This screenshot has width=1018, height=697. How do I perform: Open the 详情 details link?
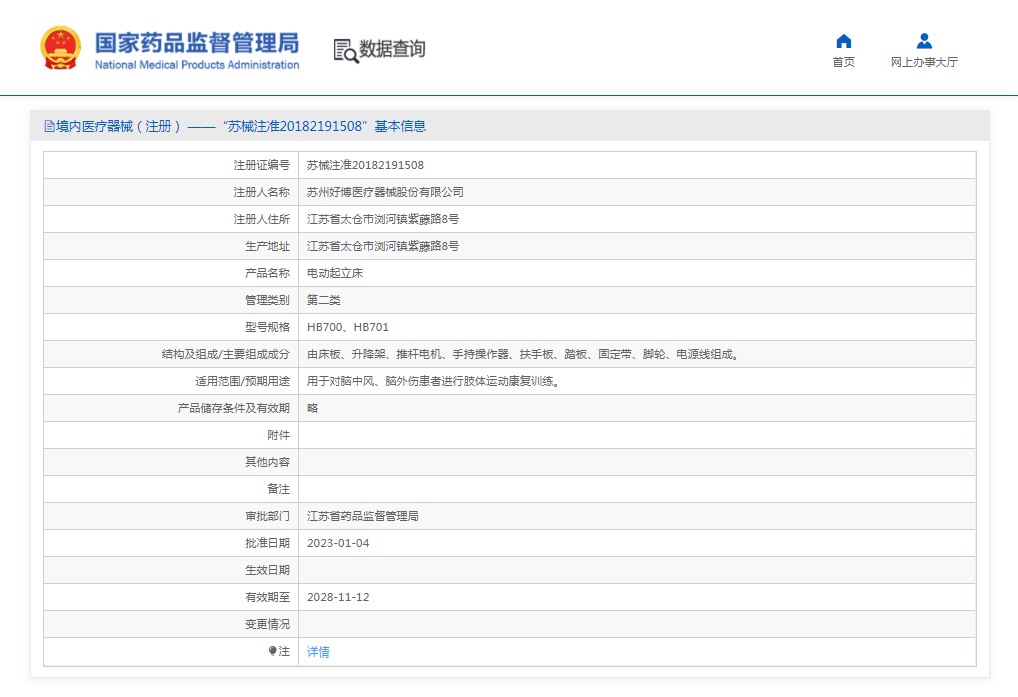point(318,651)
